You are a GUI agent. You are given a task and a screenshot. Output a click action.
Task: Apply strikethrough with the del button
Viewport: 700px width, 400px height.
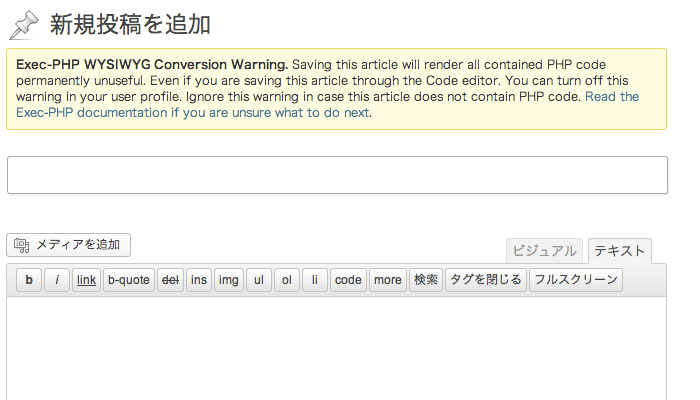[171, 280]
